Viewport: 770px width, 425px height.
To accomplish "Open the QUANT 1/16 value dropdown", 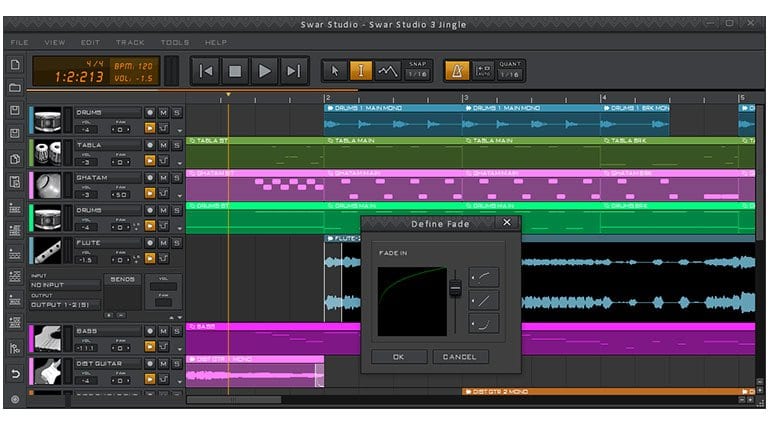I will (510, 75).
